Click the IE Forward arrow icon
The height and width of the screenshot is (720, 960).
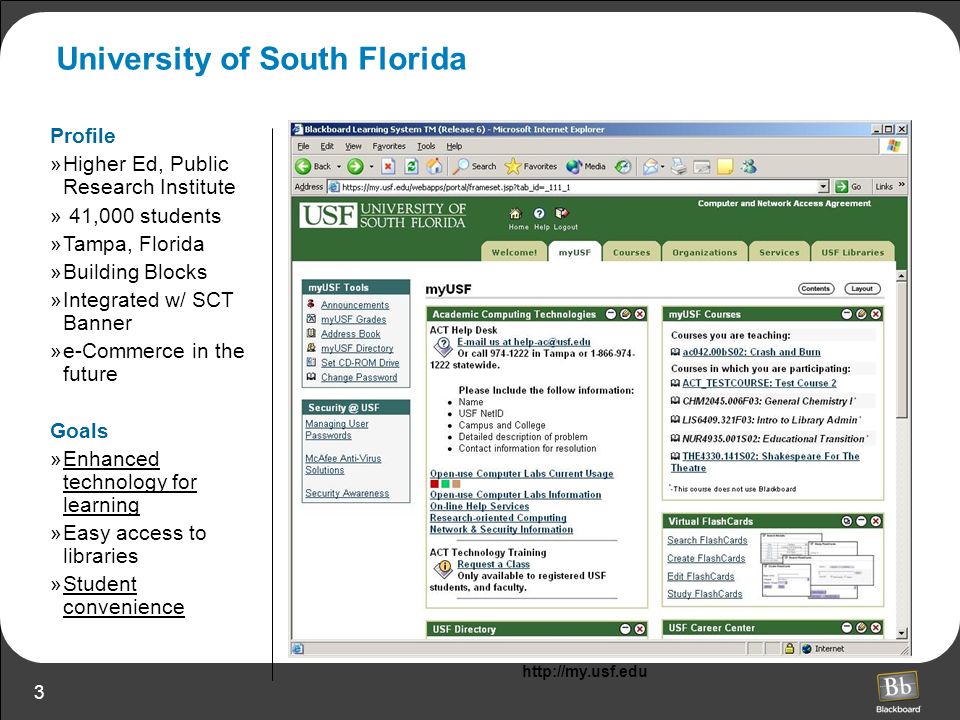(x=355, y=167)
